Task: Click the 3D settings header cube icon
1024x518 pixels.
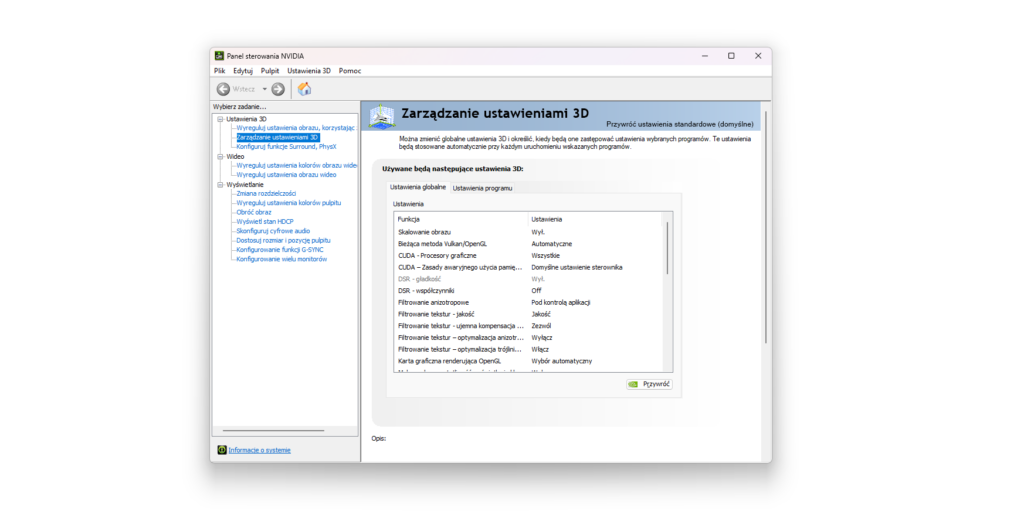Action: pyautogui.click(x=382, y=116)
